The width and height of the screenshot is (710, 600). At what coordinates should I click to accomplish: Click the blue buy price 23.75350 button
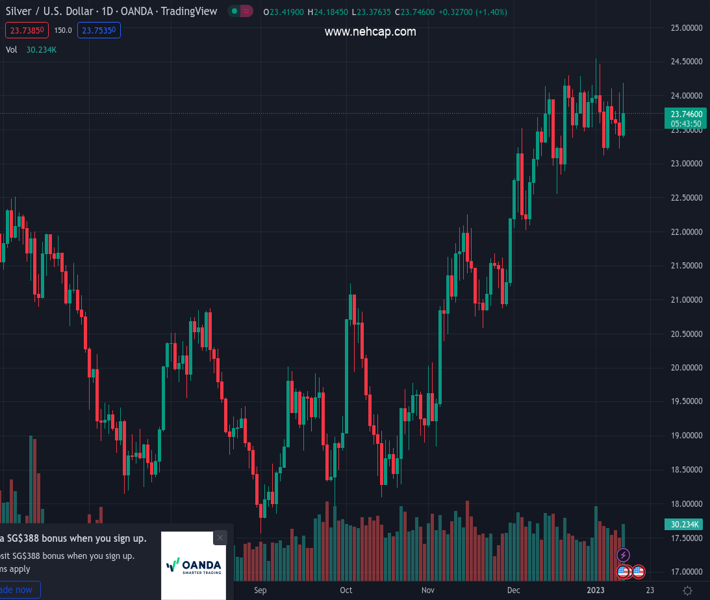coord(99,30)
